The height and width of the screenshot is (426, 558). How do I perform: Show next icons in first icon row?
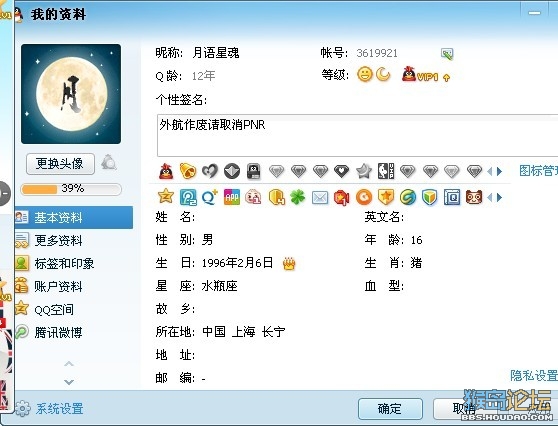(x=500, y=172)
